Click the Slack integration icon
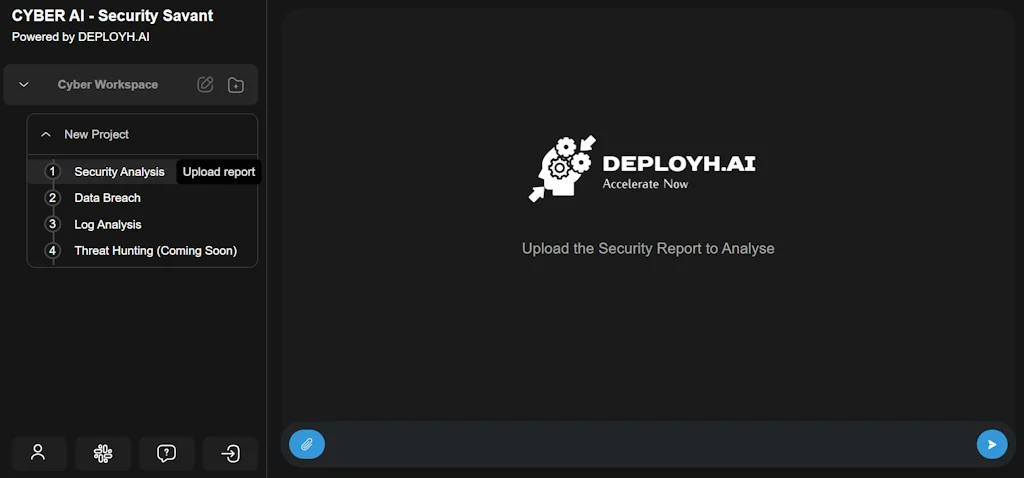The width and height of the screenshot is (1024, 478). coord(103,453)
